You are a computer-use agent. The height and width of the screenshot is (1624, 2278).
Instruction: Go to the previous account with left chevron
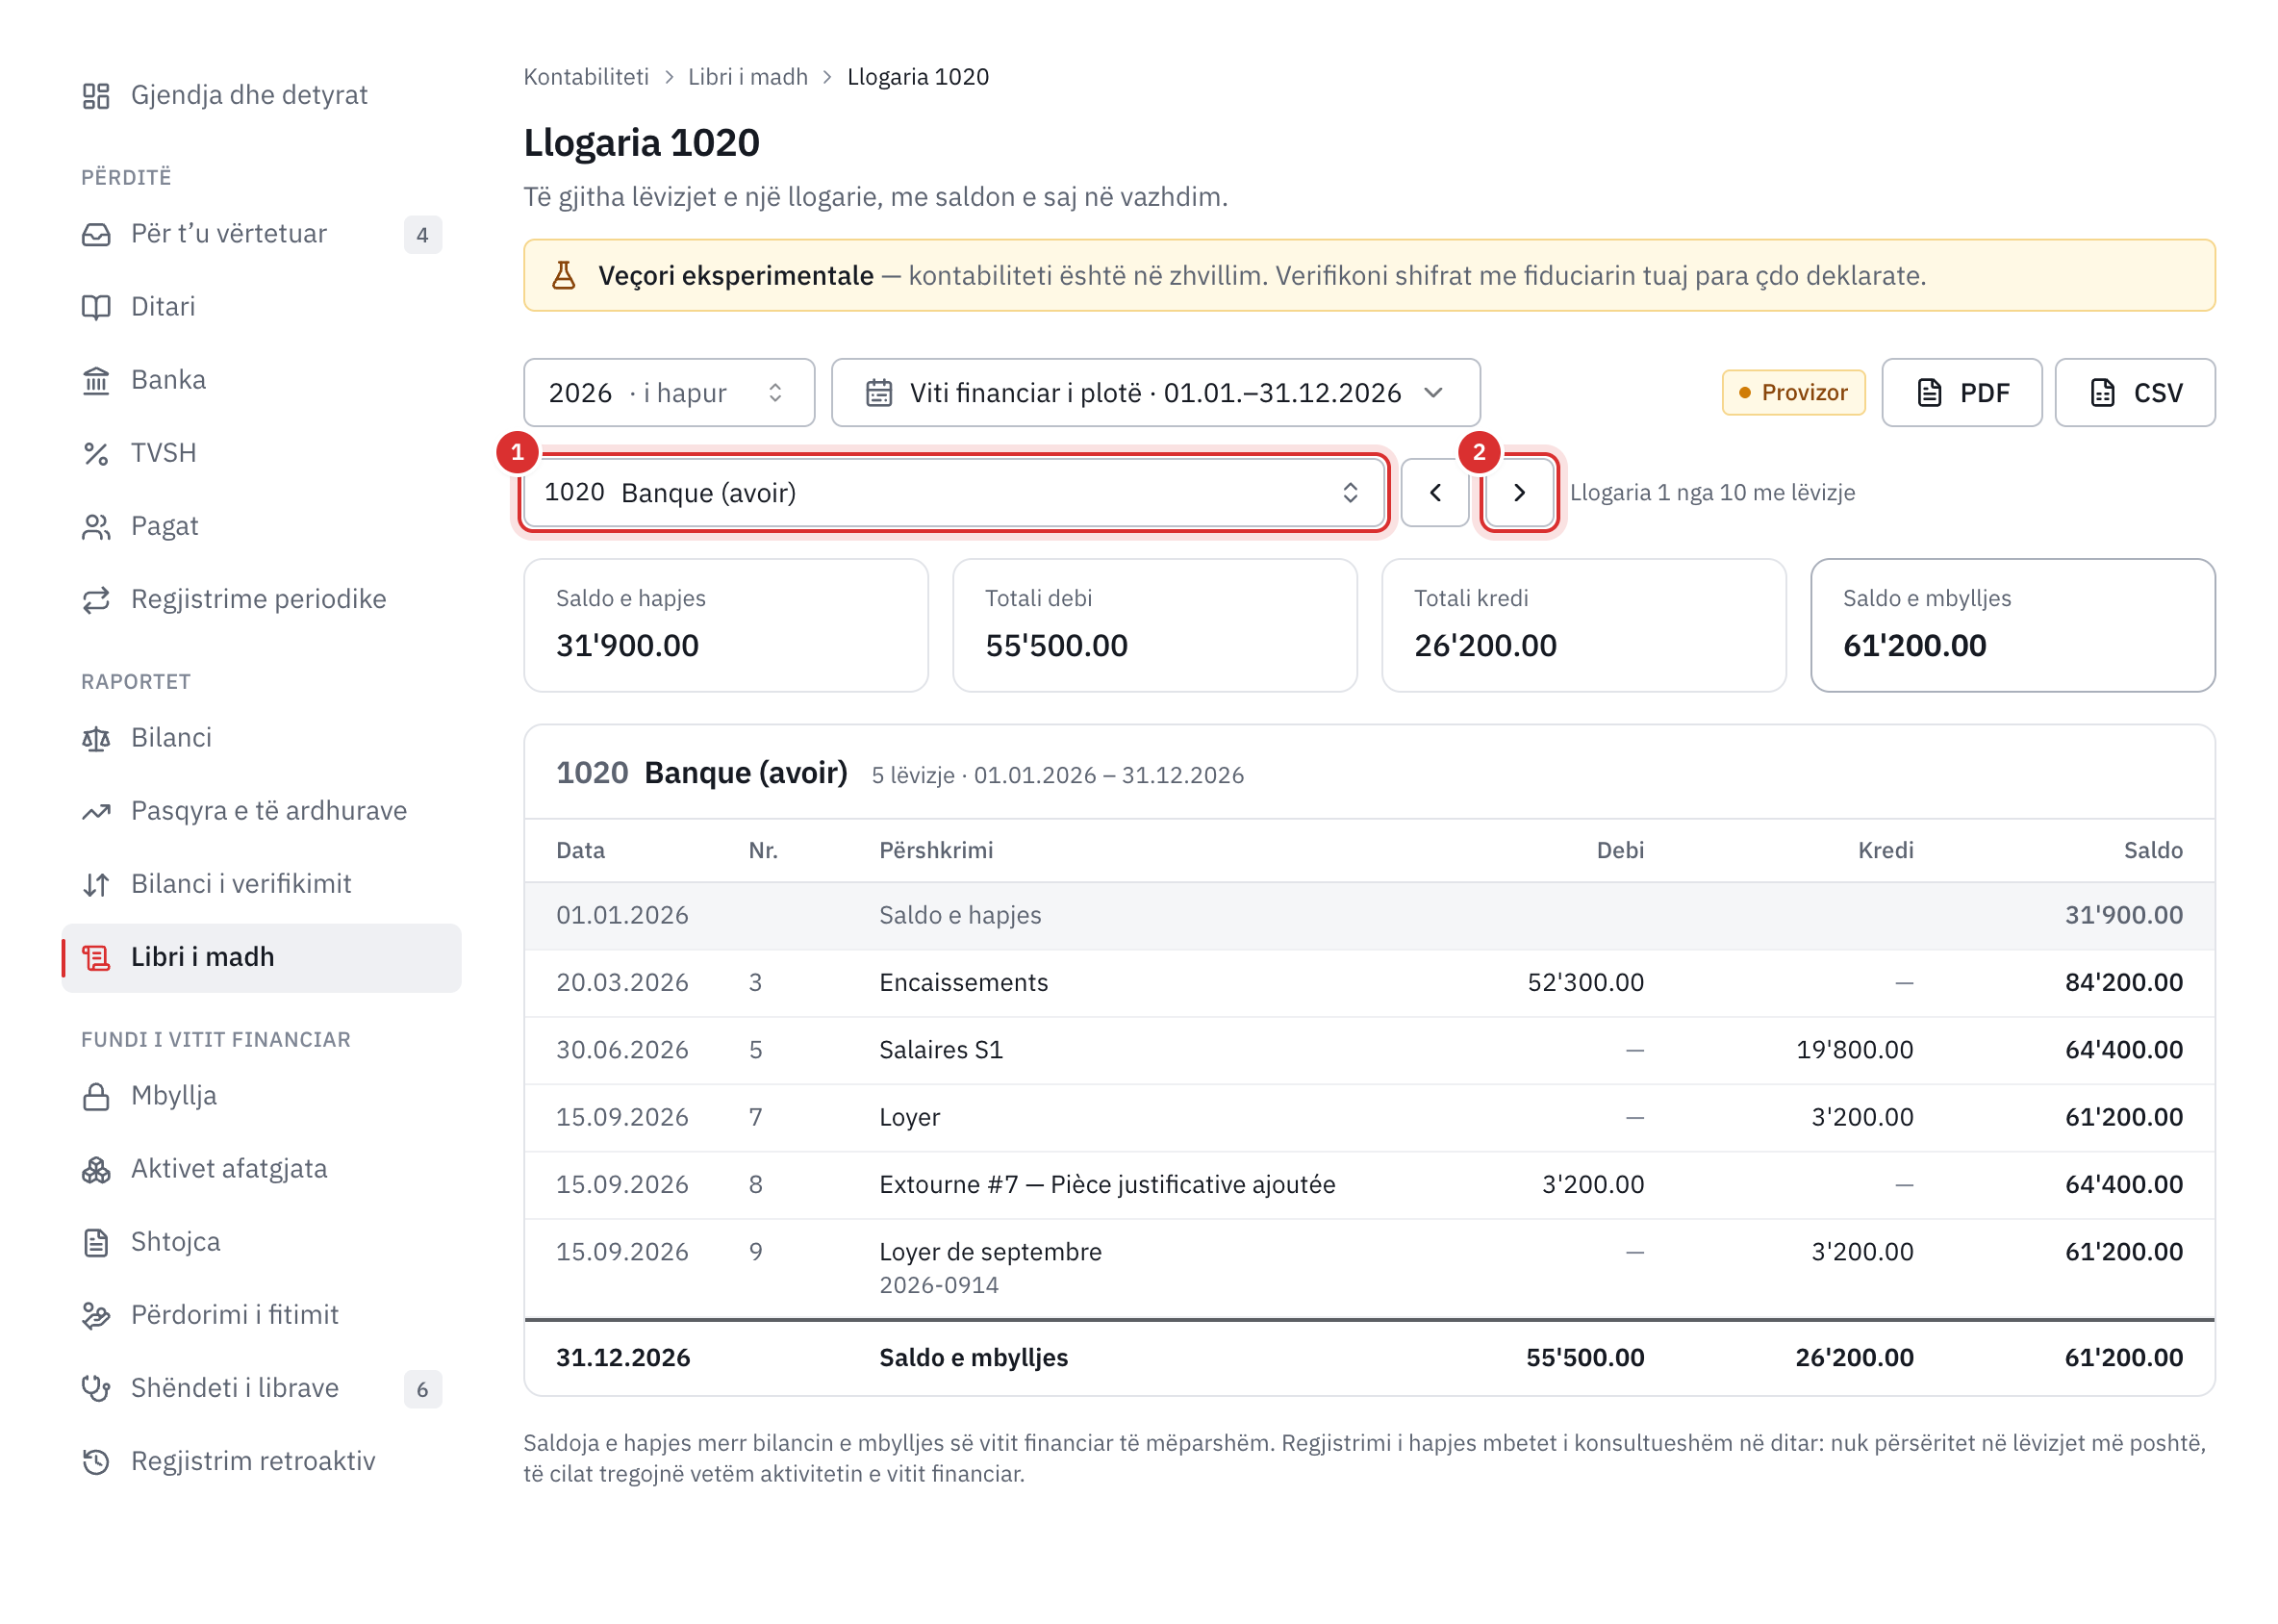pyautogui.click(x=1435, y=492)
